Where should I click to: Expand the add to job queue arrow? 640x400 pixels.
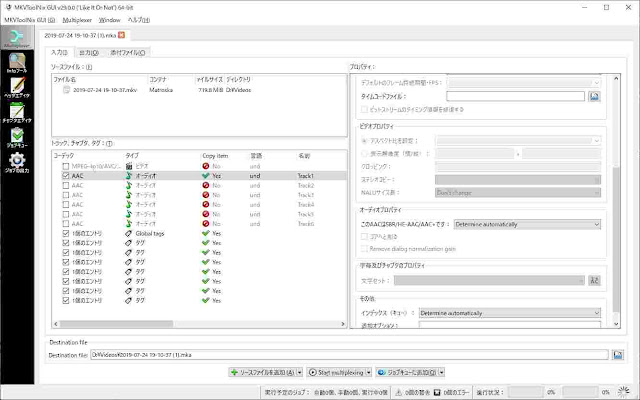click(441, 372)
